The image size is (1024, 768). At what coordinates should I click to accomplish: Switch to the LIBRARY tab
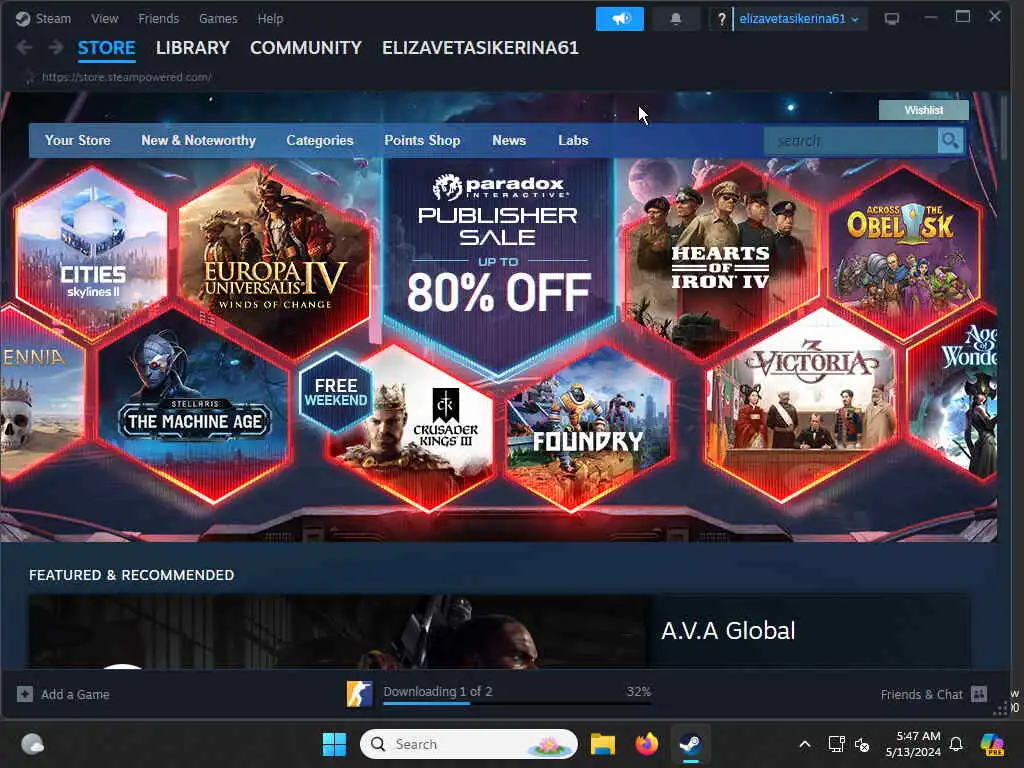(193, 48)
